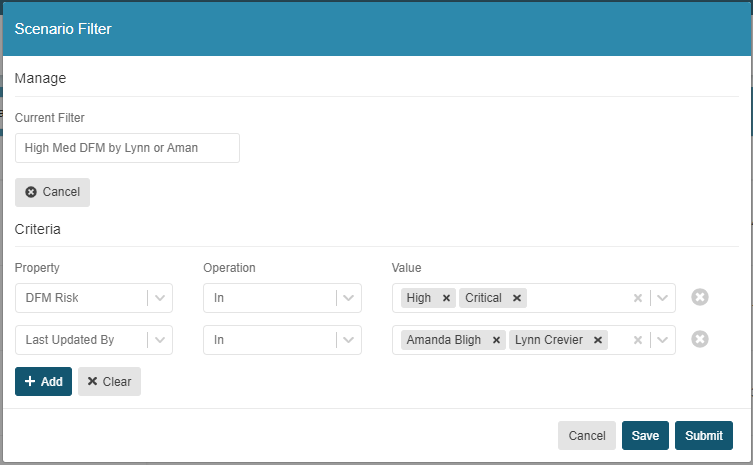Save the scenario filter
Image resolution: width=753 pixels, height=465 pixels.
[645, 436]
